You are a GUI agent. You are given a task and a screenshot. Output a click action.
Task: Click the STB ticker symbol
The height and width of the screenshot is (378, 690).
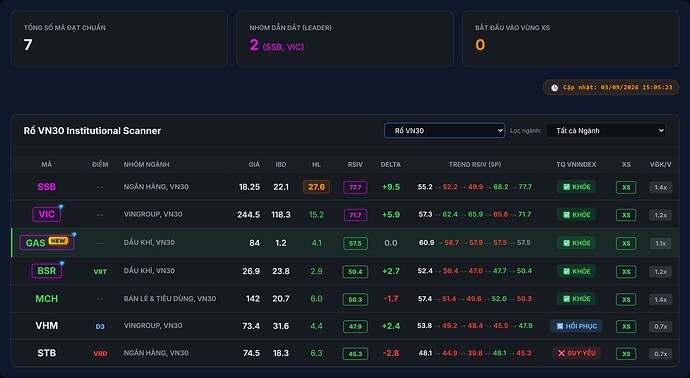[47, 353]
